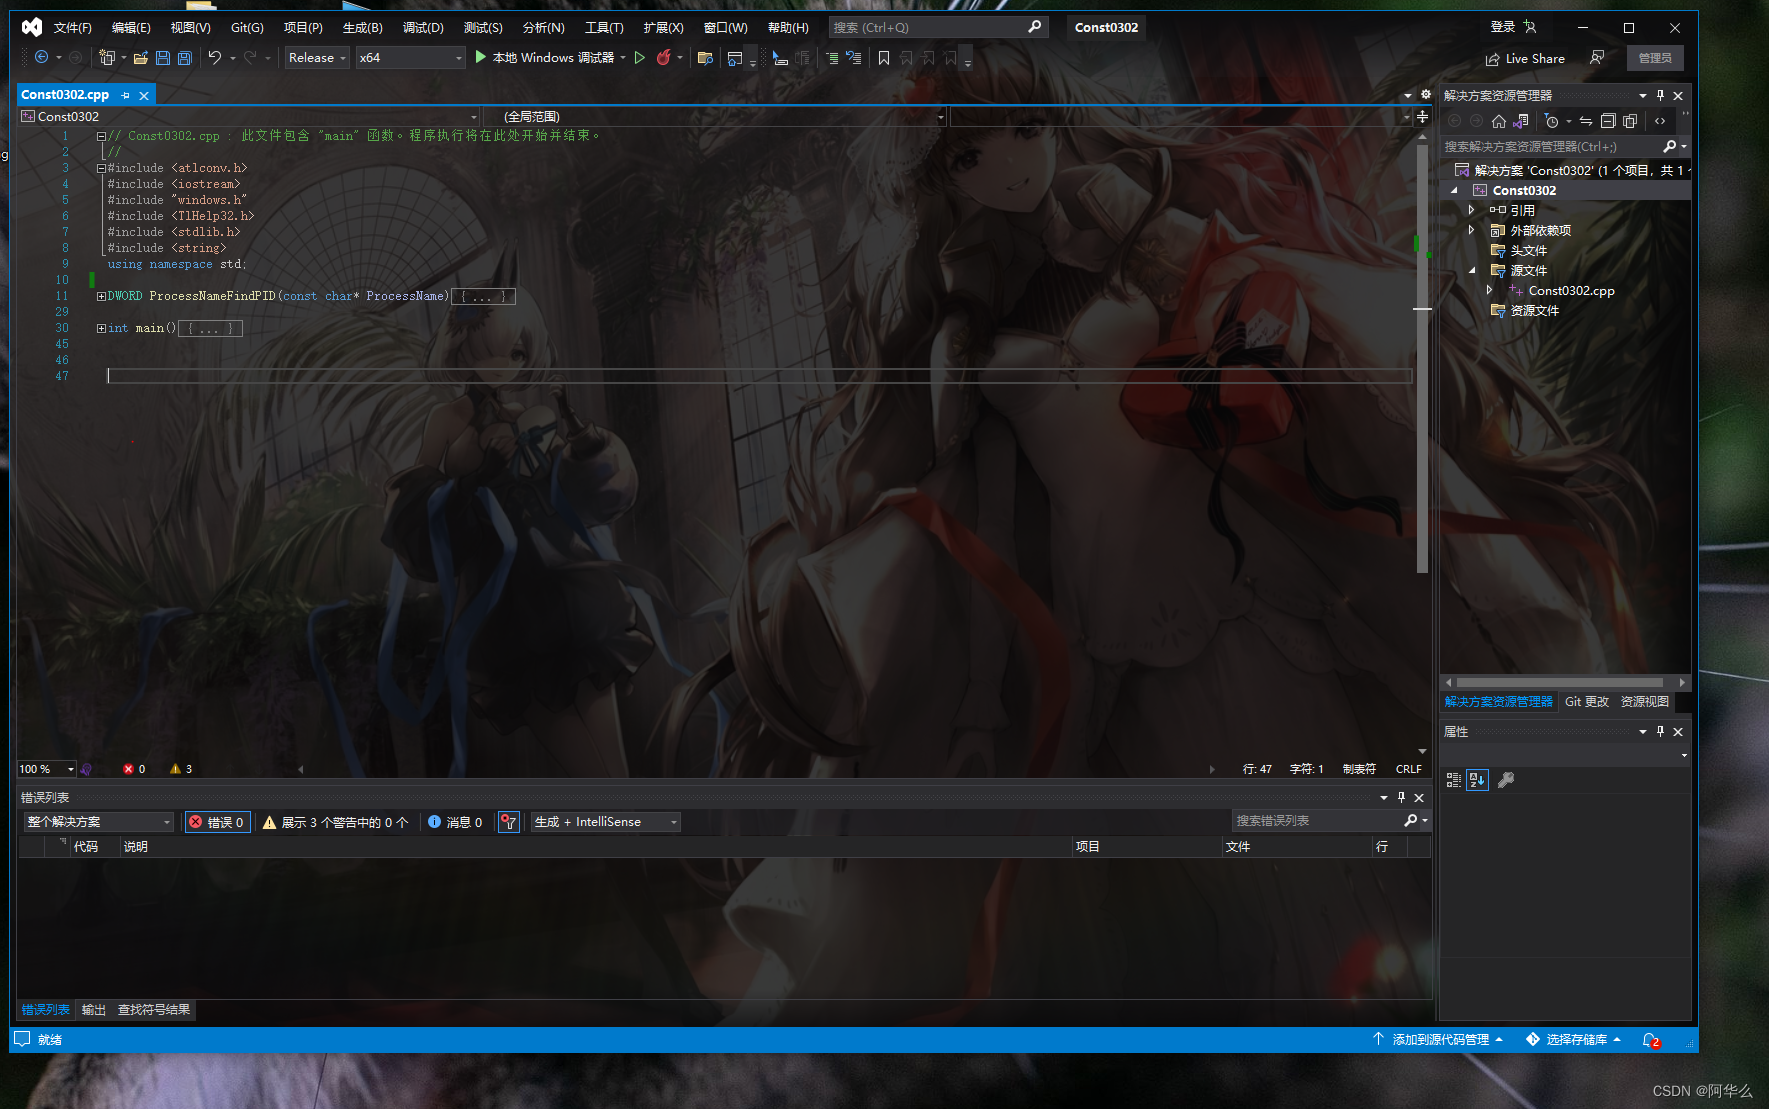Toggle Alphabetical sort in the Properties panel
Image resolution: width=1769 pixels, height=1109 pixels.
pyautogui.click(x=1477, y=780)
